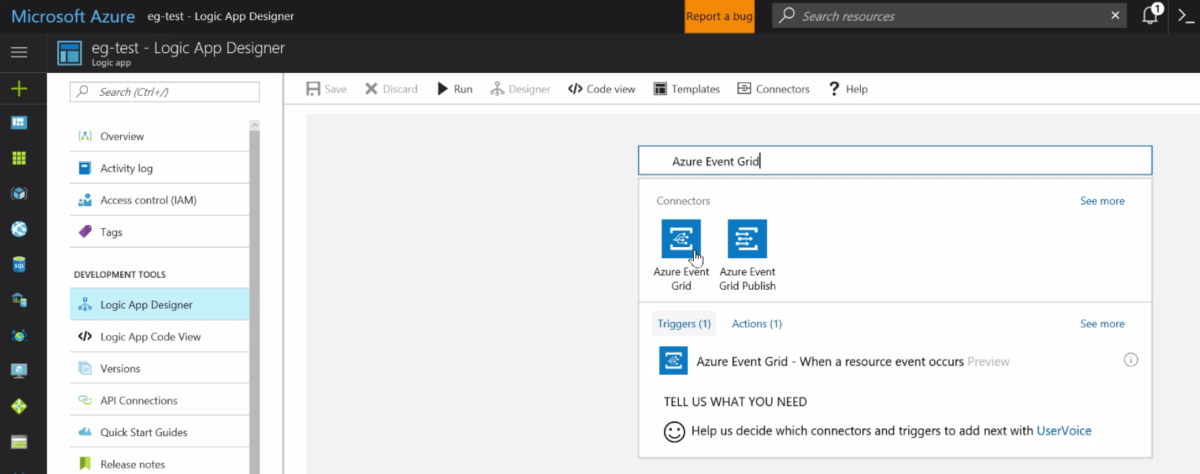Image resolution: width=1200 pixels, height=474 pixels.
Task: Select the Azure Event Grid connector icon
Action: tap(680, 239)
